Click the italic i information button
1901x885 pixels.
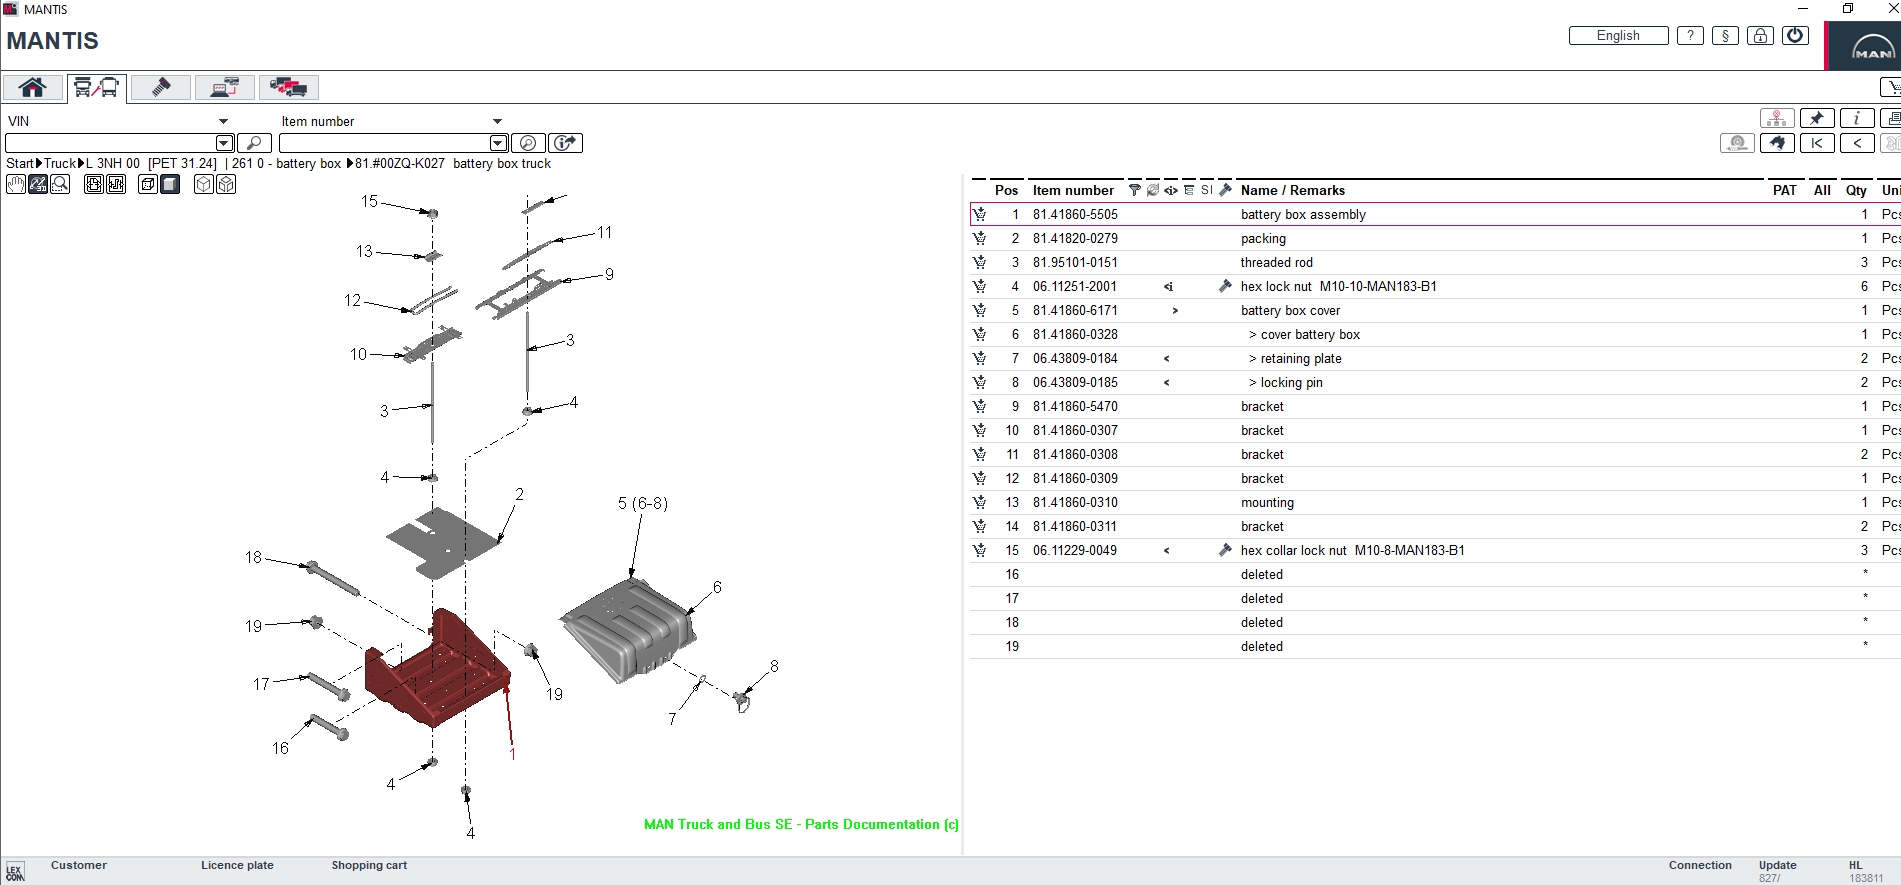pos(1857,118)
